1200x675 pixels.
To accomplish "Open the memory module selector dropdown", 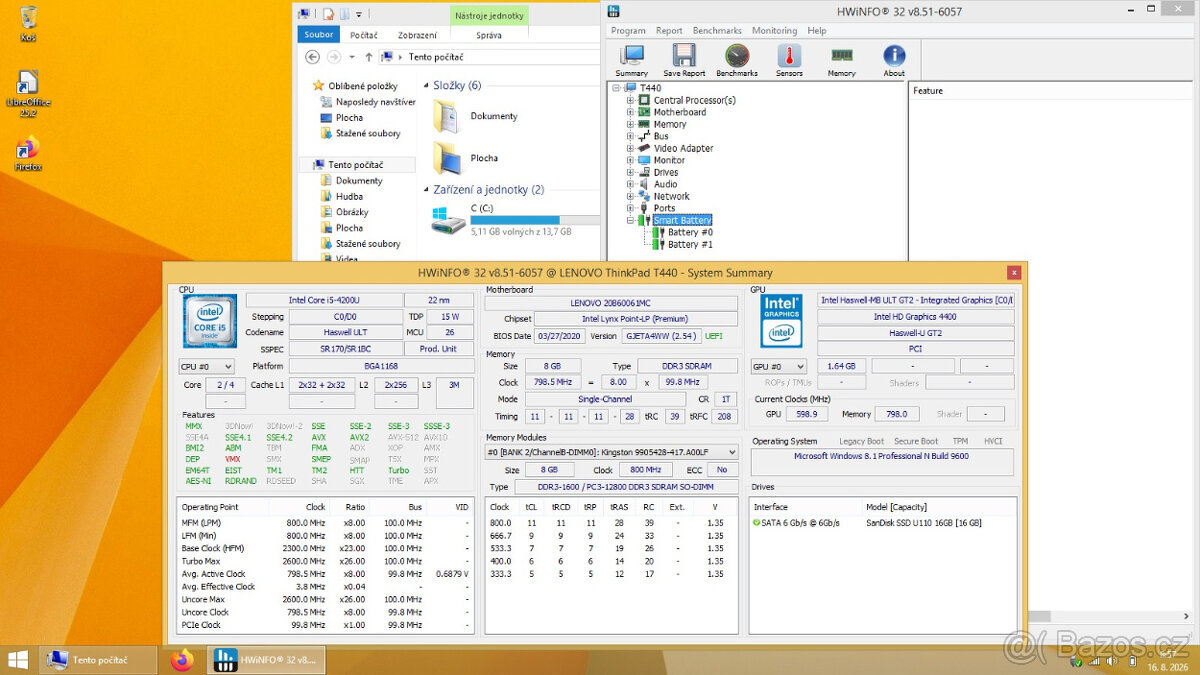I will (x=611, y=452).
